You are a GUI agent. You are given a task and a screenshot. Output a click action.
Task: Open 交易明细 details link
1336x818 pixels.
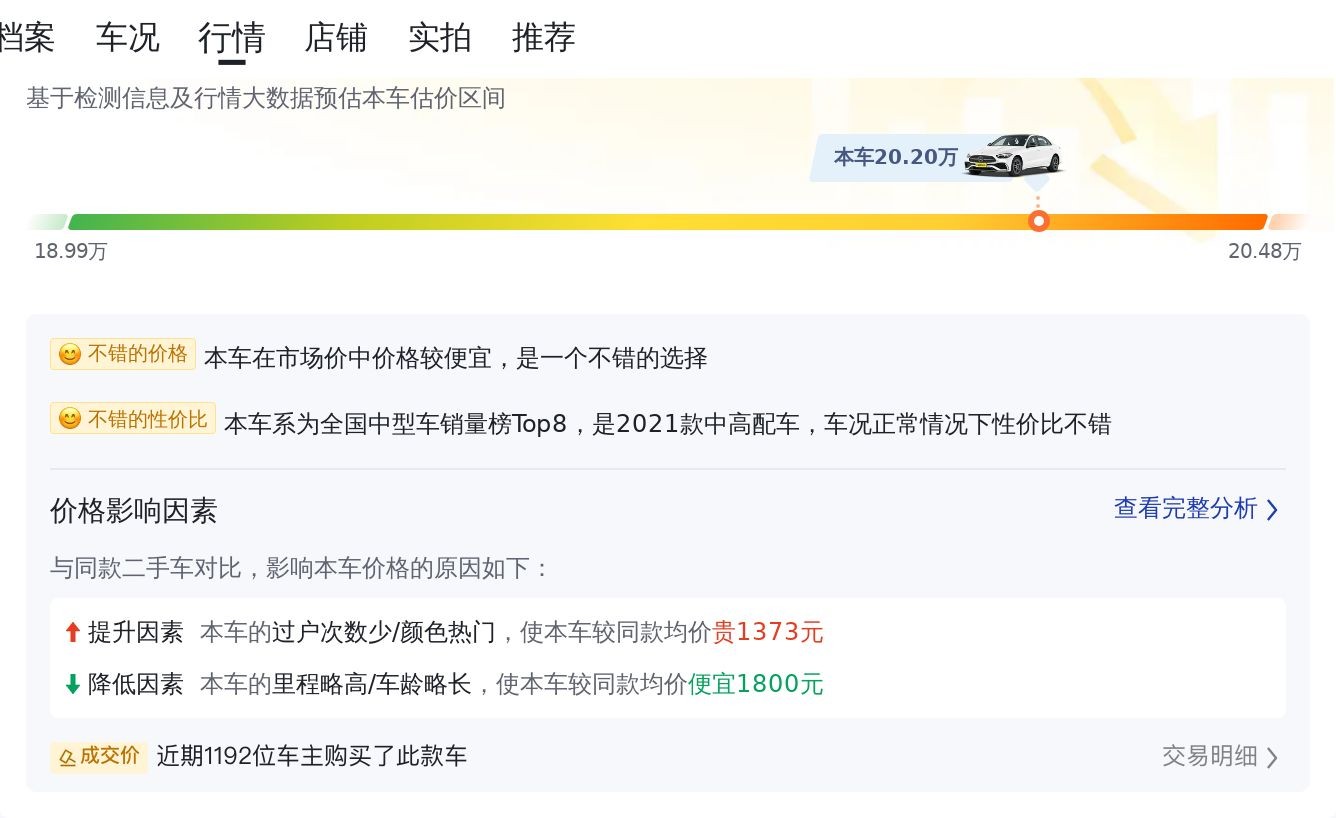click(x=1209, y=756)
